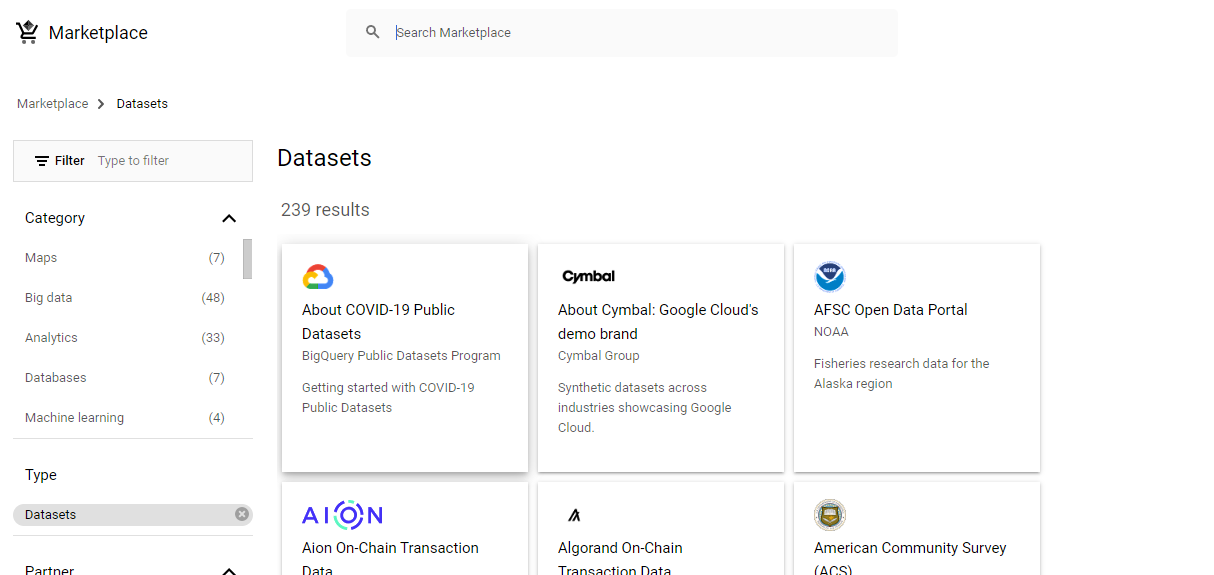Click 'Cymbal Group' publisher text

(598, 356)
